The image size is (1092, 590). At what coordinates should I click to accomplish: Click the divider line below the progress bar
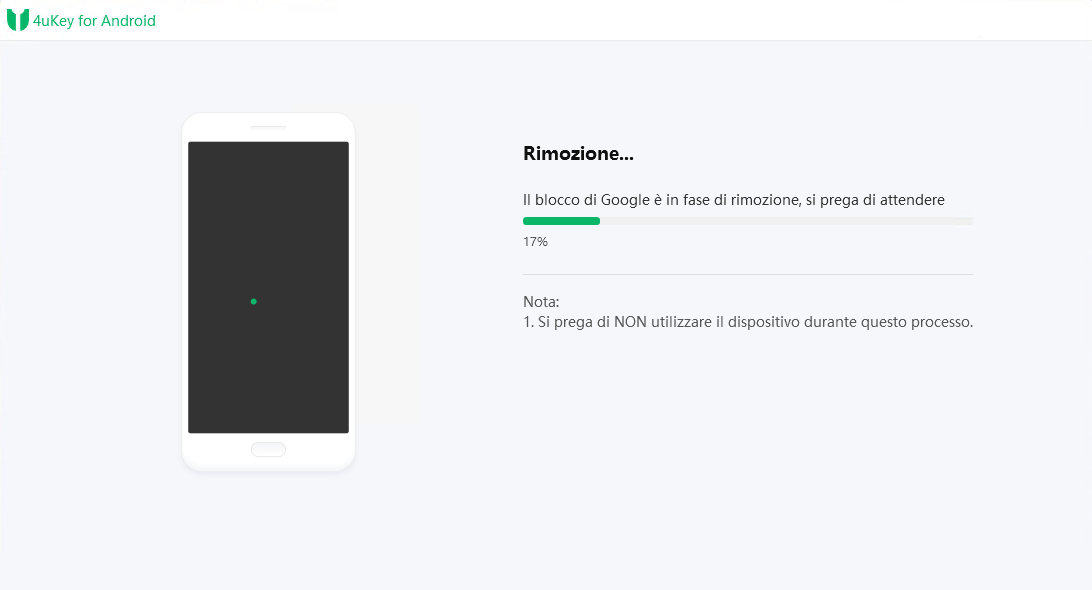point(747,272)
